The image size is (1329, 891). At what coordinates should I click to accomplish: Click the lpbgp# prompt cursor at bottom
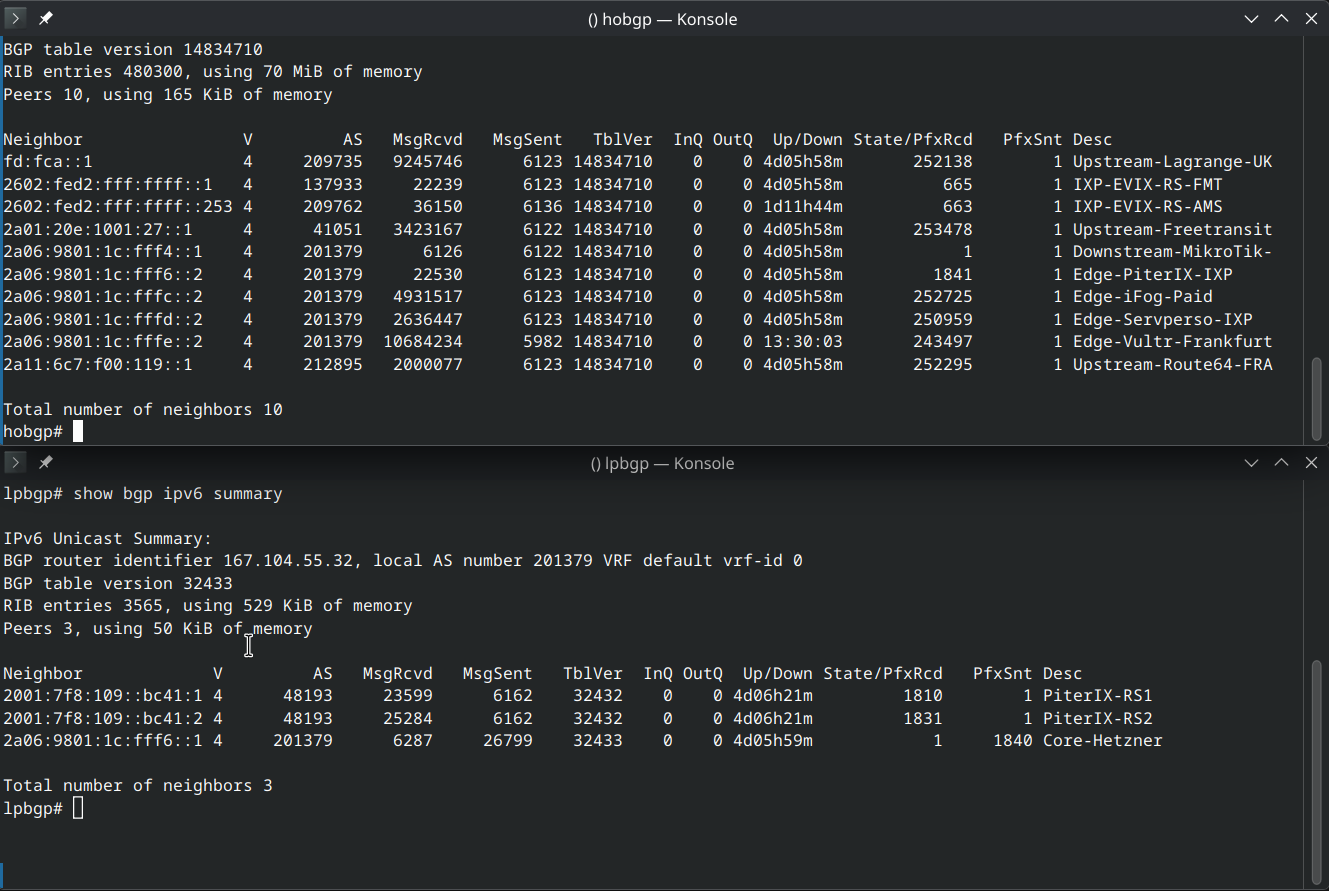click(78, 808)
